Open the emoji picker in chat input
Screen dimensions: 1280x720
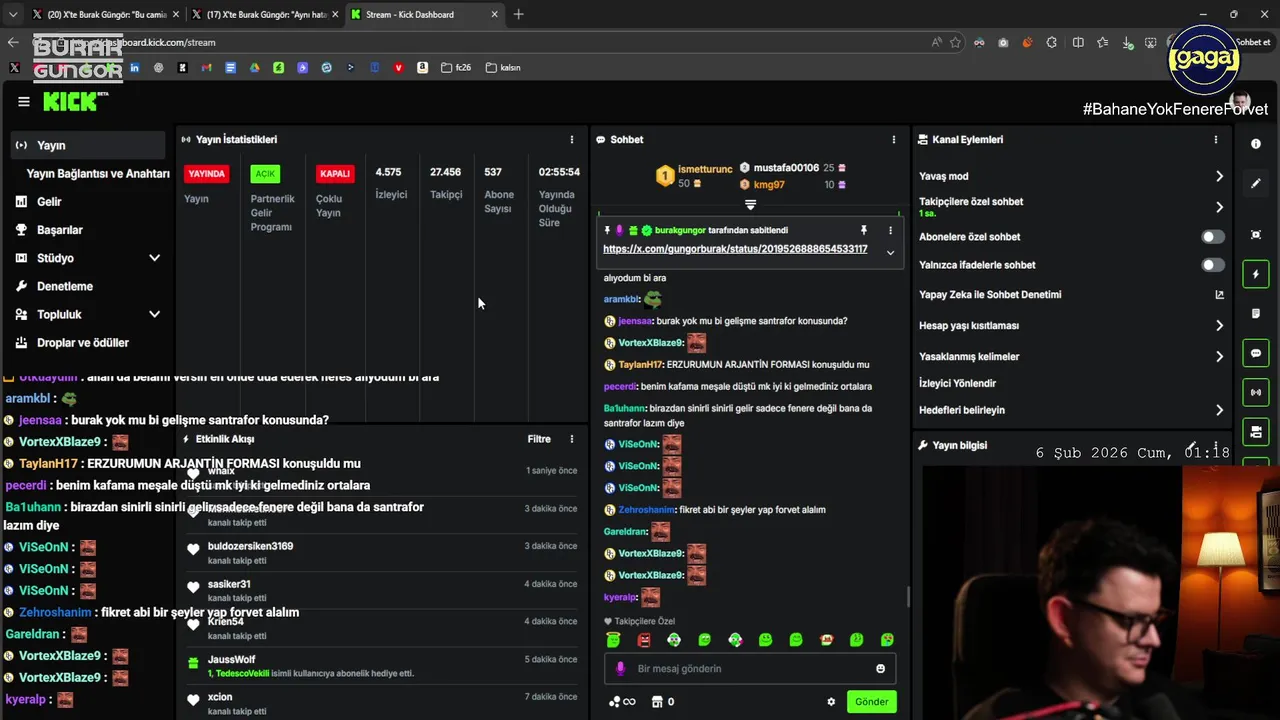880,669
